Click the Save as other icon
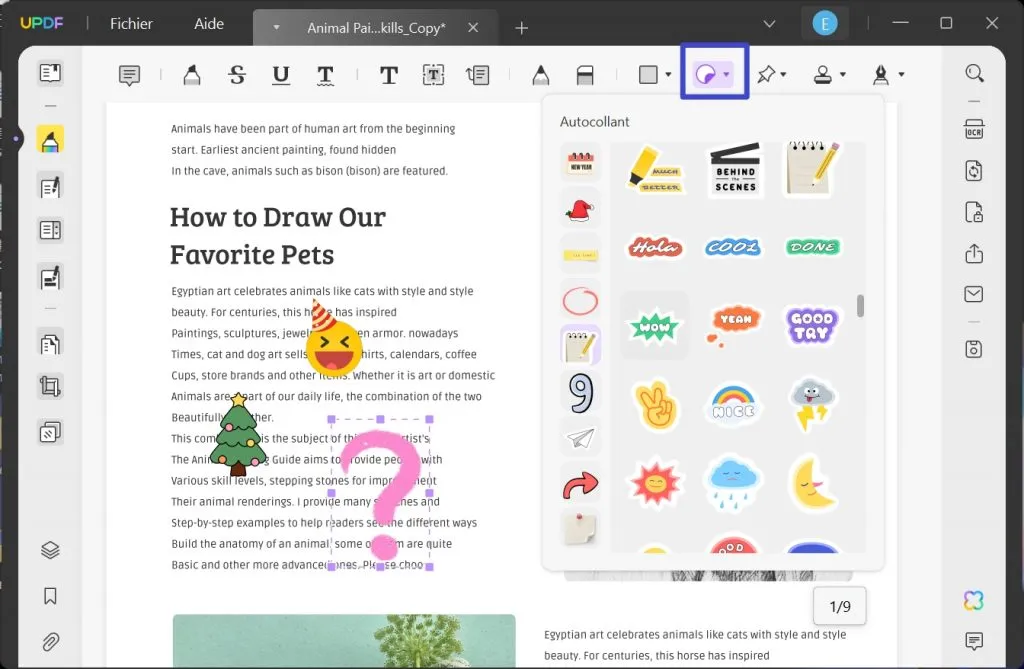The height and width of the screenshot is (669, 1024). click(974, 349)
